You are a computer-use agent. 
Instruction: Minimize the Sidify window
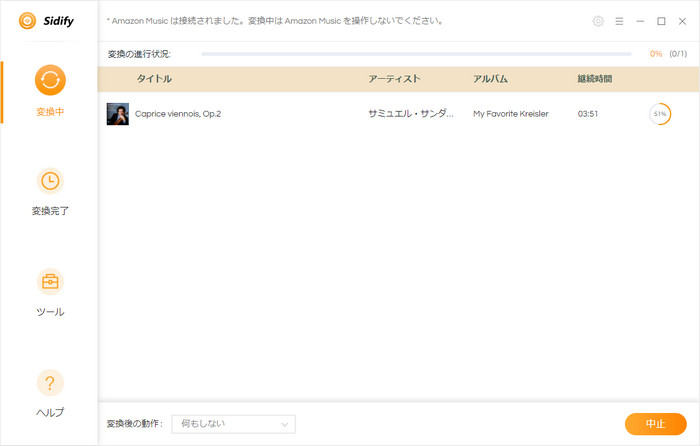(x=640, y=21)
